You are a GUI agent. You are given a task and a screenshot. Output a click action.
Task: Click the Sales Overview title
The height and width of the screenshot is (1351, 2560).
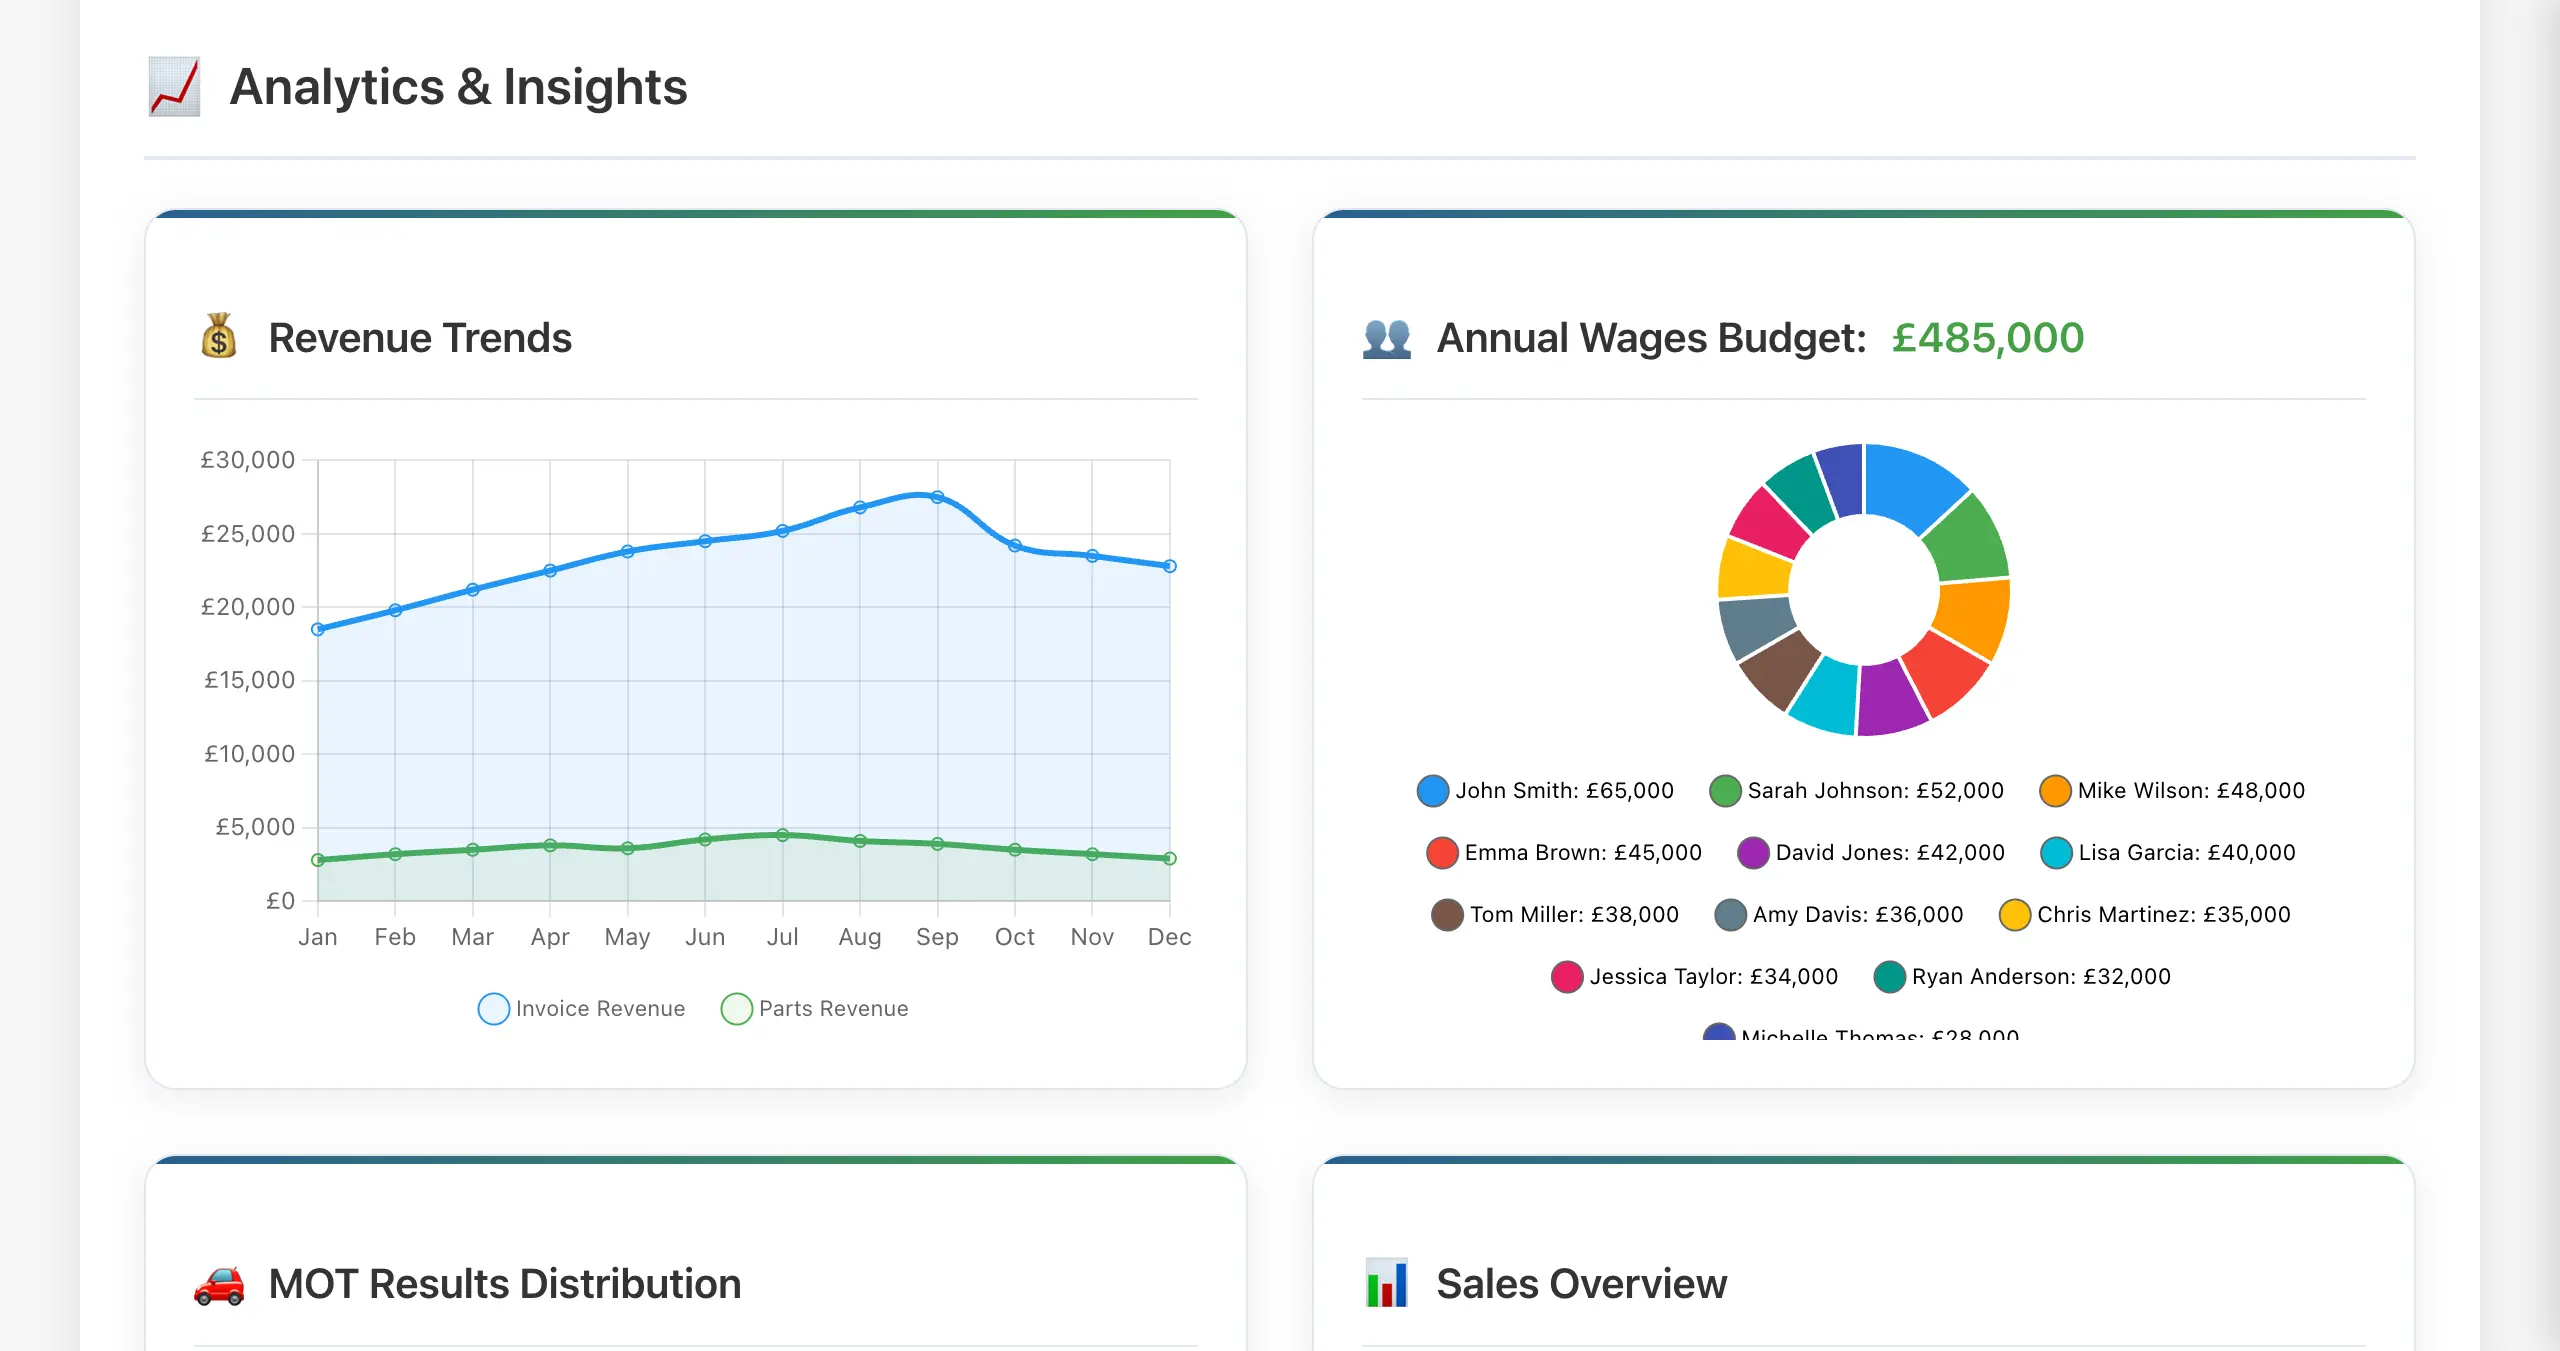pos(1582,1284)
